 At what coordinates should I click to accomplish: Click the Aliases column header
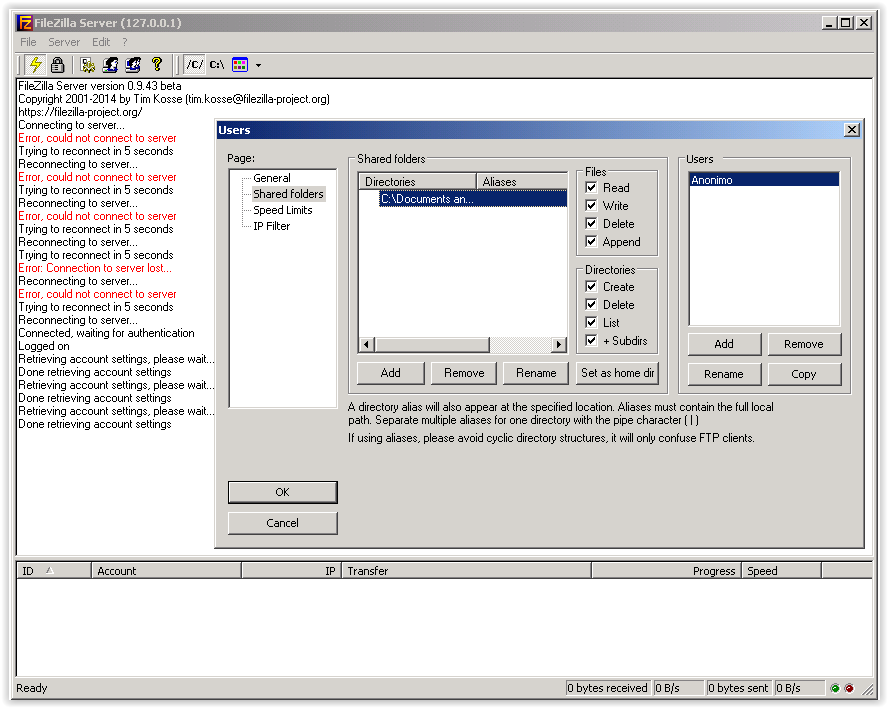click(x=522, y=182)
